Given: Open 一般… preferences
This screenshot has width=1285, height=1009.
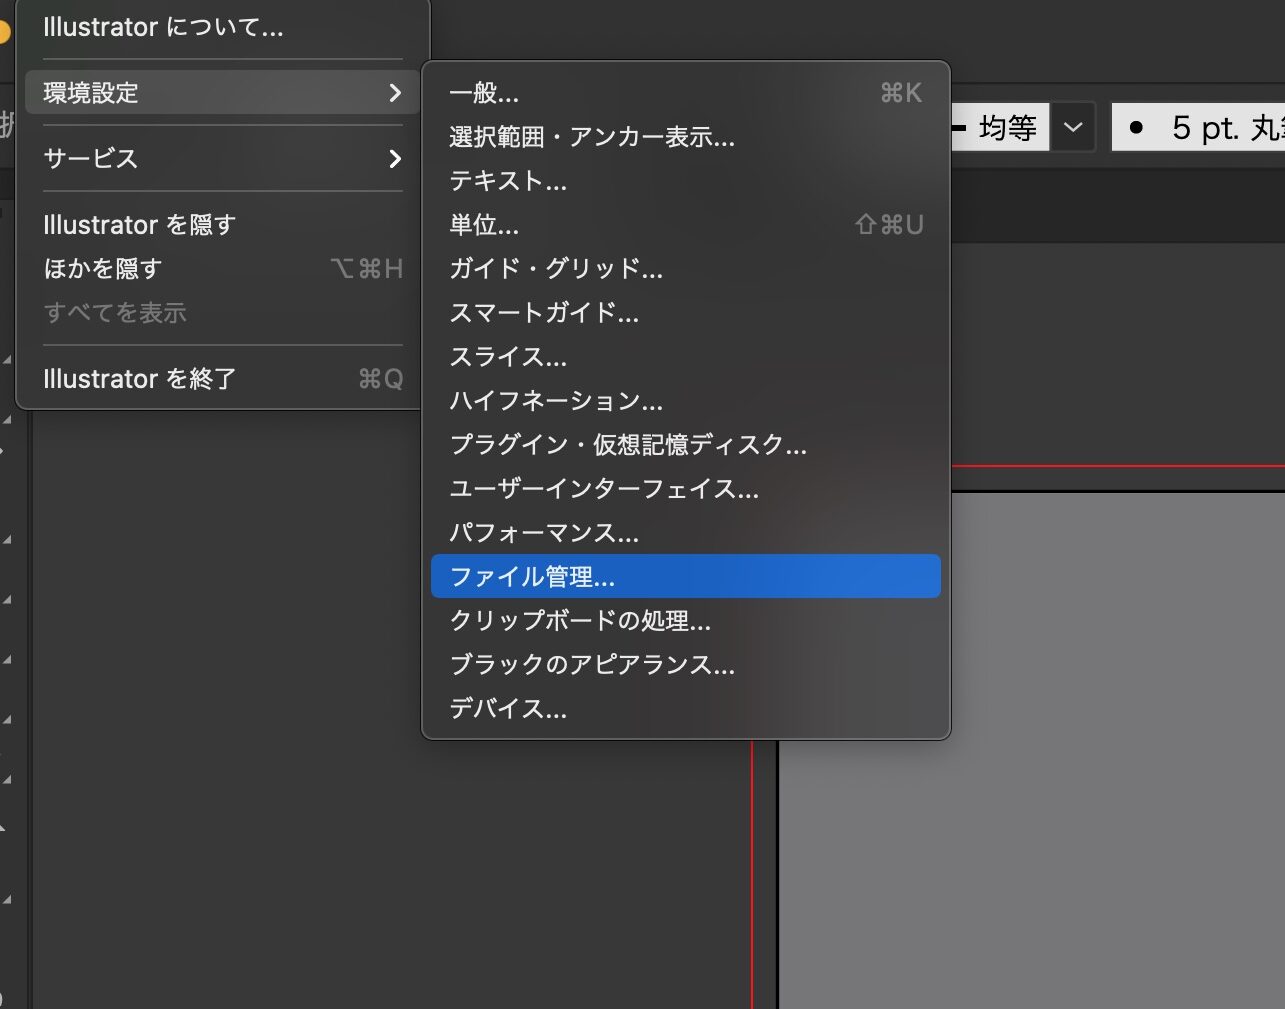Looking at the screenshot, I should coord(686,93).
